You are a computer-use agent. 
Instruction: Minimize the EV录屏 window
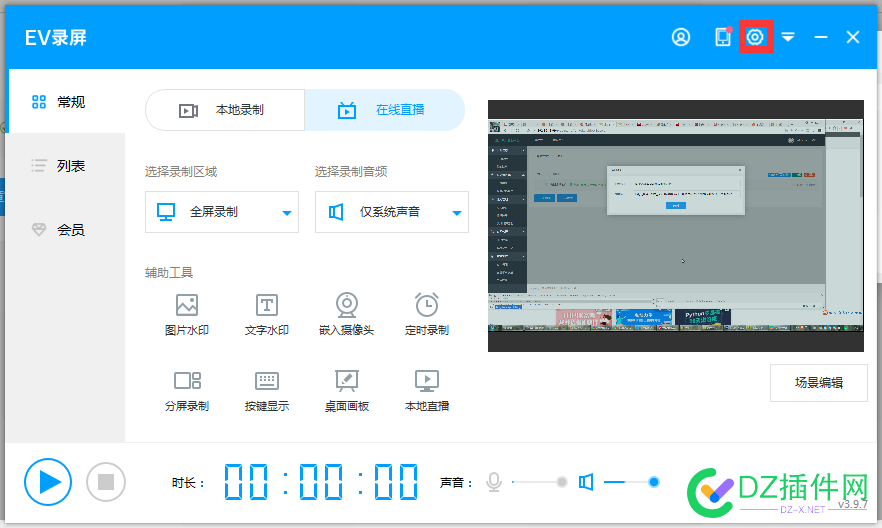(x=821, y=37)
